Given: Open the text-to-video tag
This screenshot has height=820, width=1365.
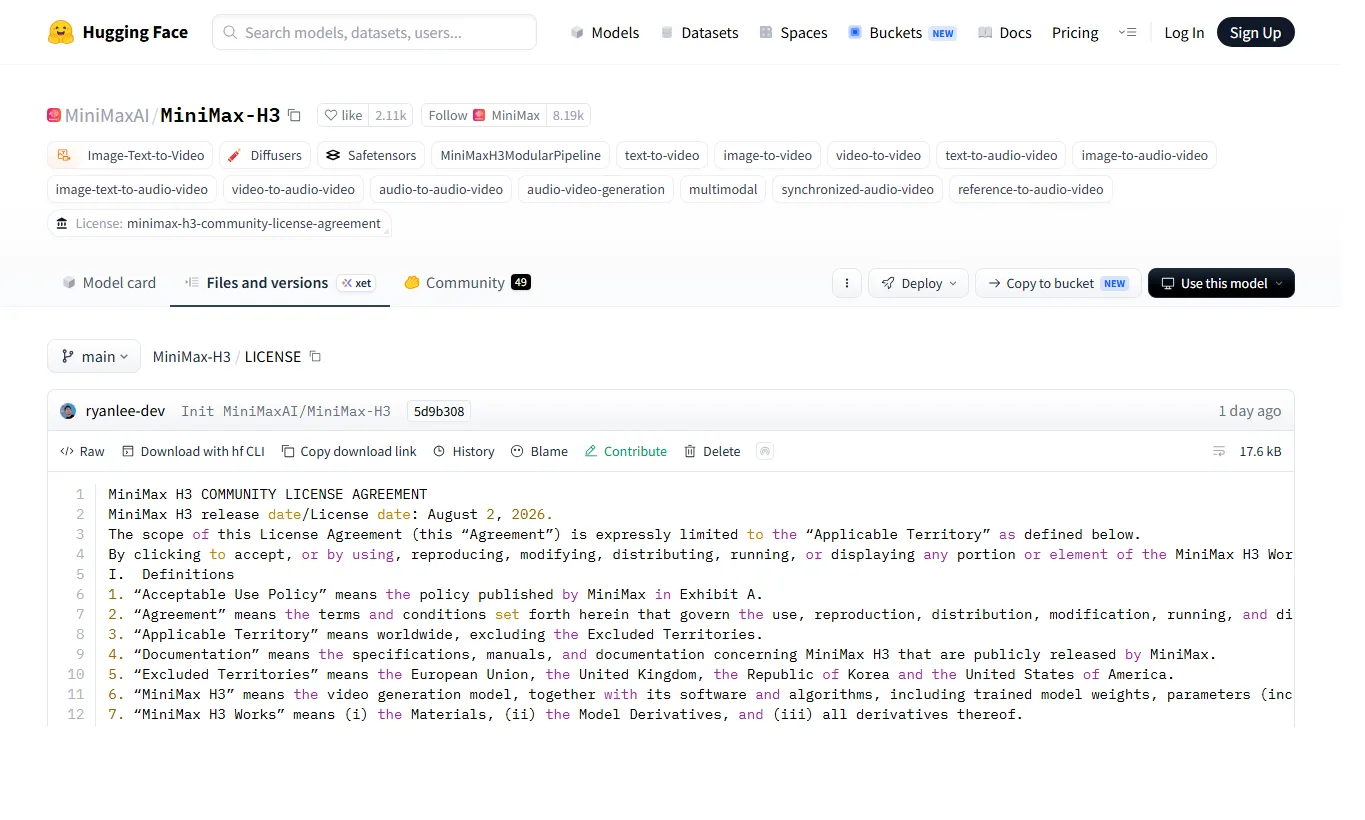Looking at the screenshot, I should click(662, 155).
